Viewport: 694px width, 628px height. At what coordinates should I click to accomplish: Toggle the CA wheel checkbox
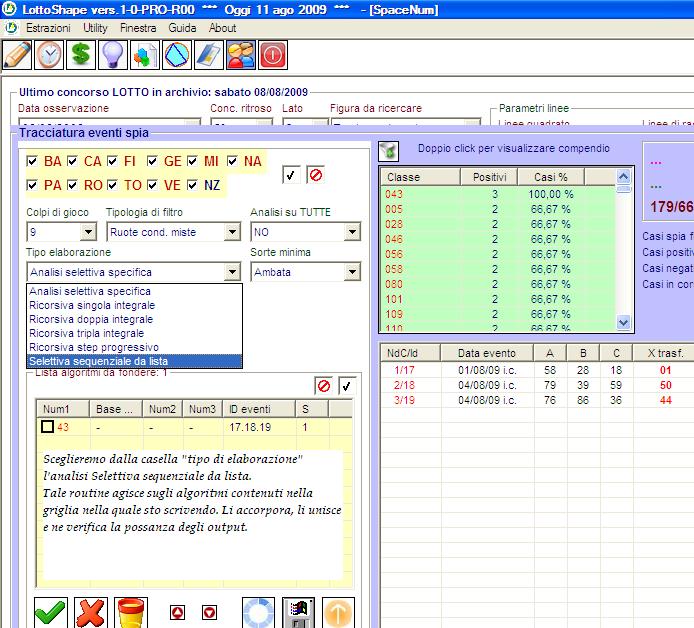(72, 161)
